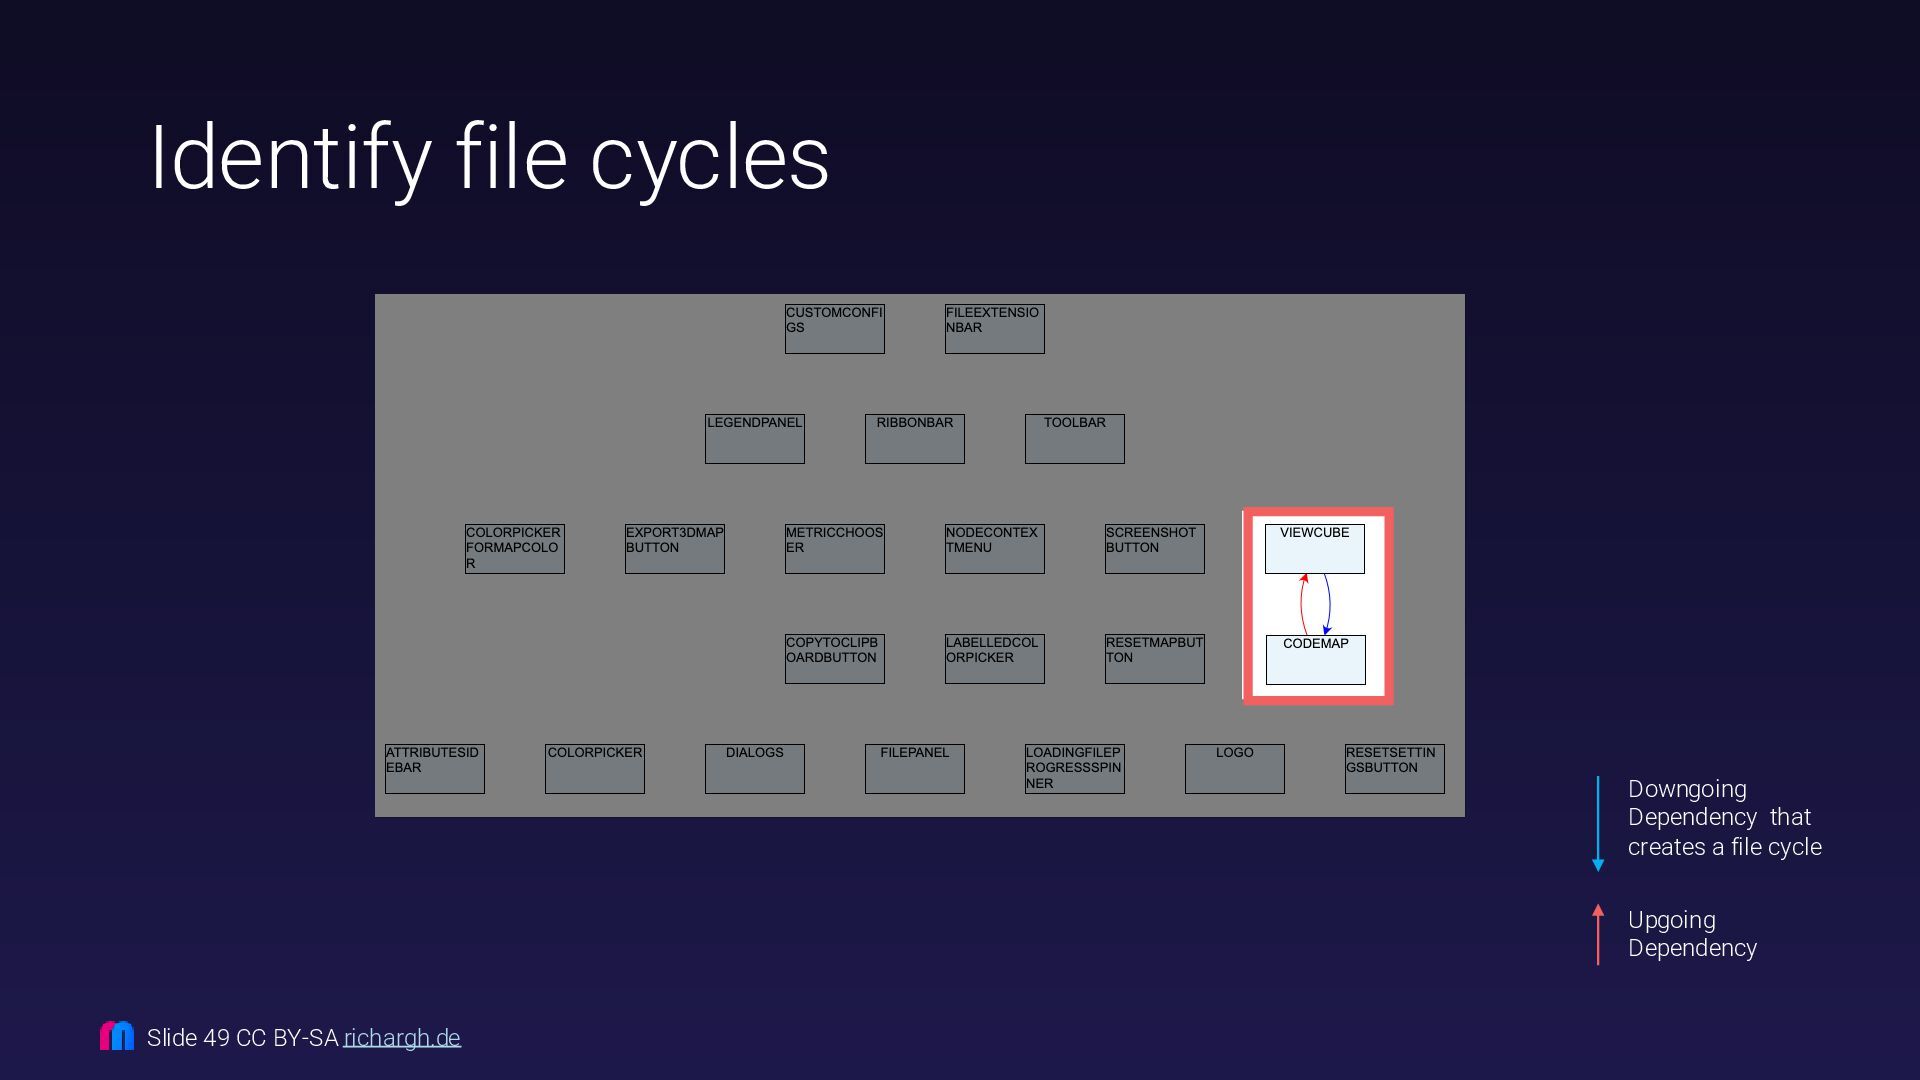
Task: Select the ATTRIBUTESIDEBAR node
Action: tap(434, 769)
